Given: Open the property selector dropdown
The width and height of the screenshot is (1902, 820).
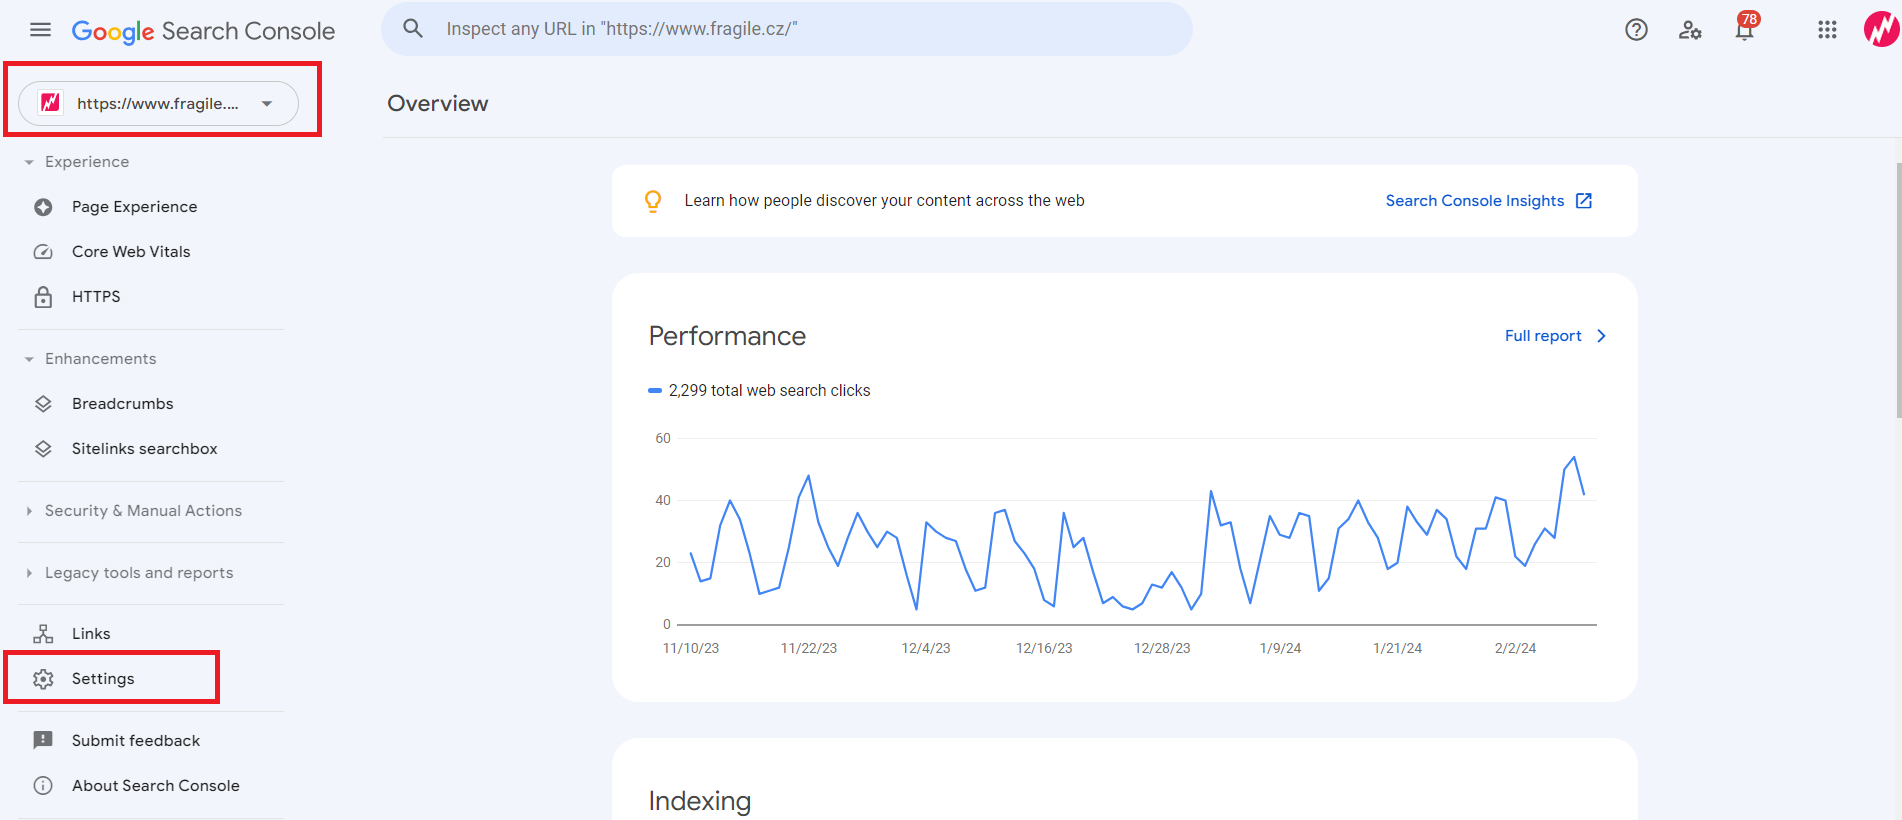Looking at the screenshot, I should [x=158, y=104].
